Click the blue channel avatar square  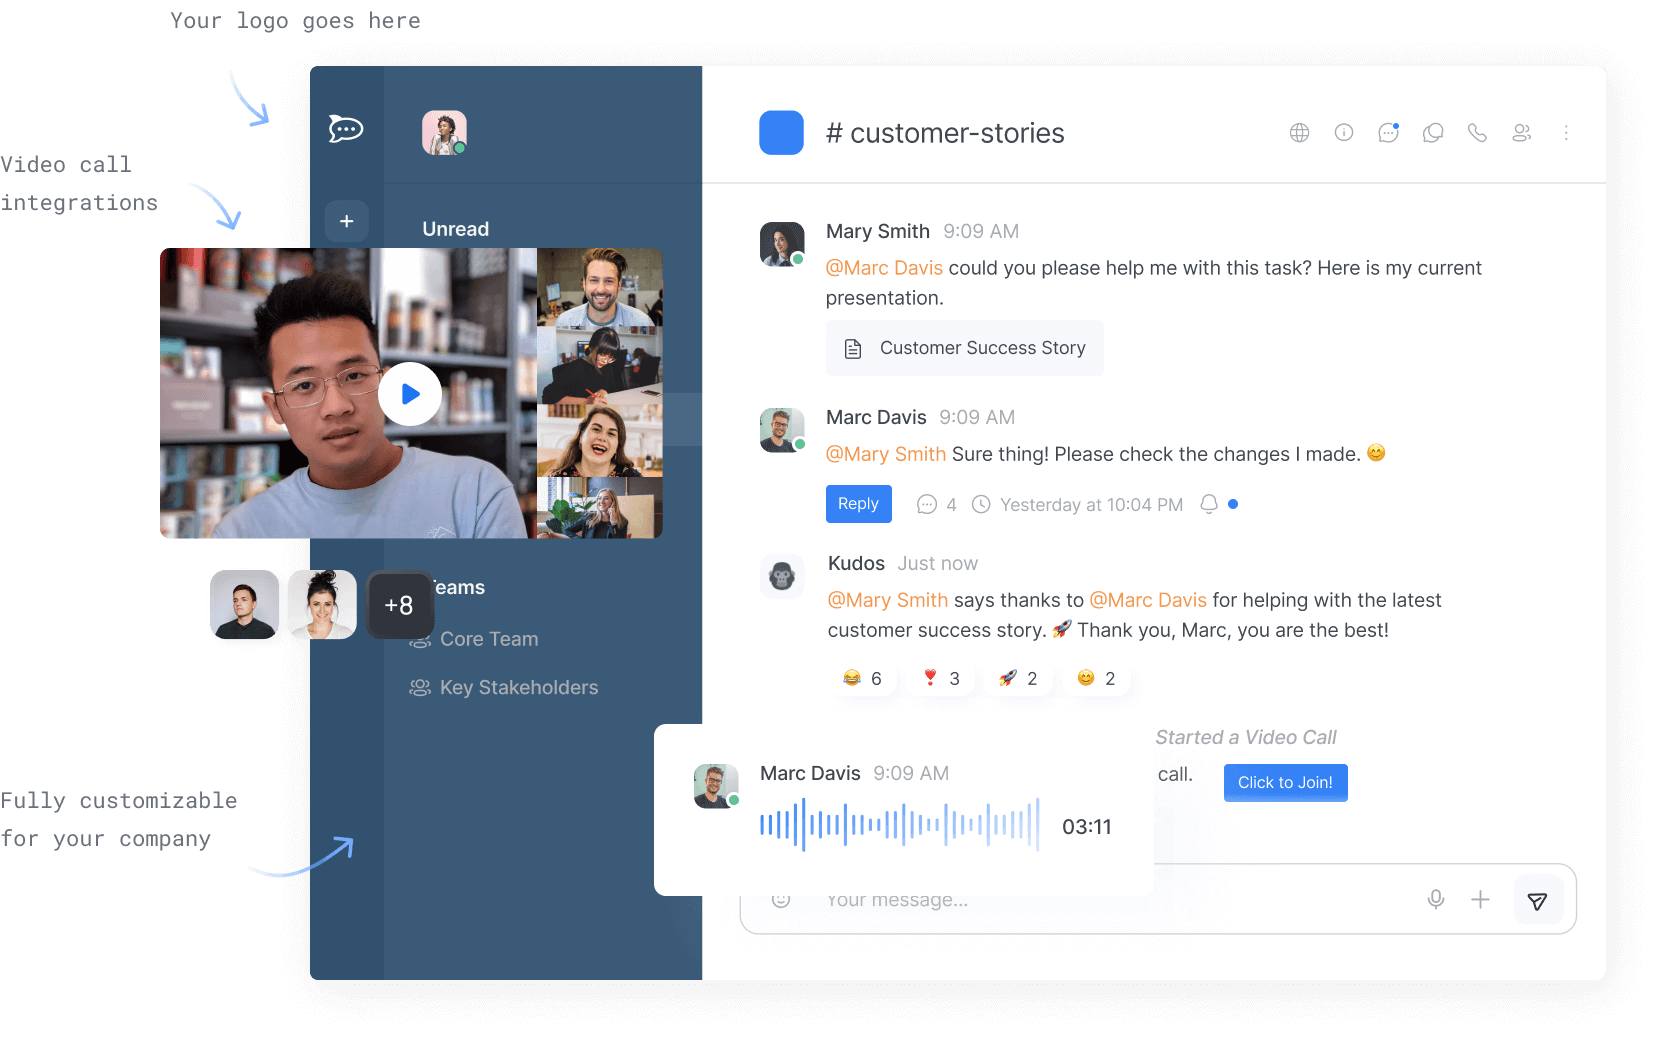tap(781, 132)
